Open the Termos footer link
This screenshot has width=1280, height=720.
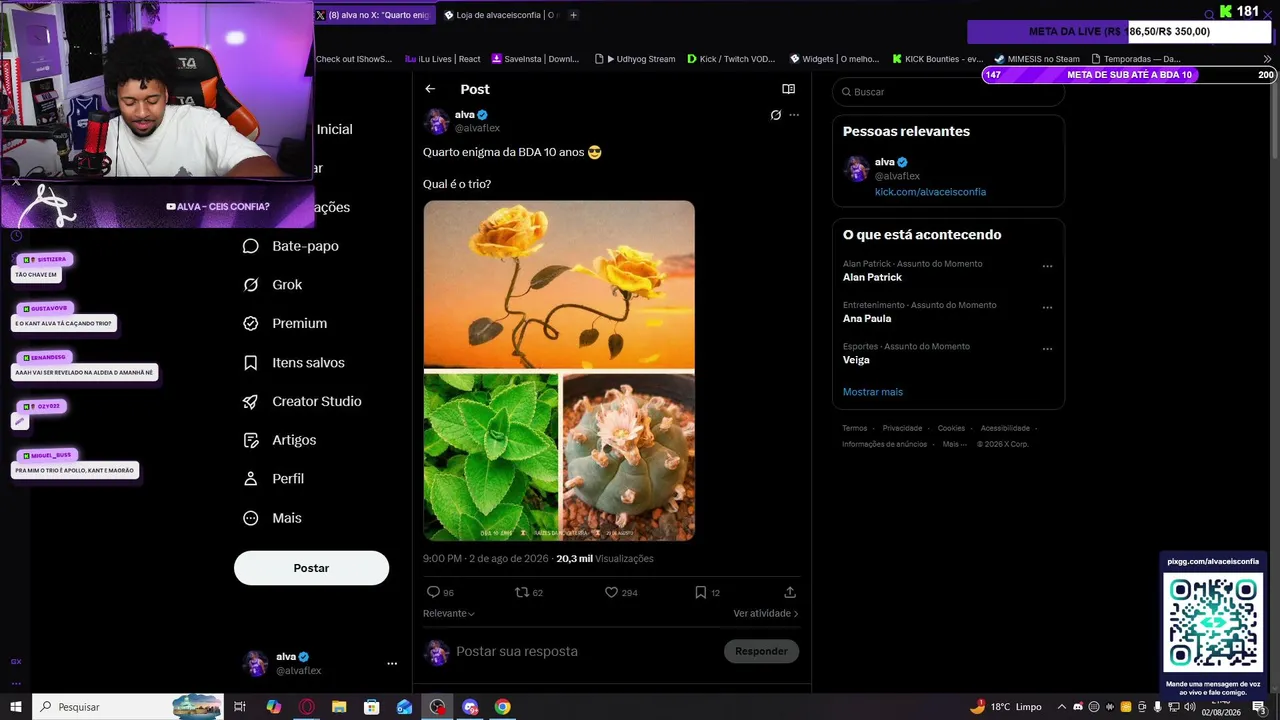coord(854,428)
